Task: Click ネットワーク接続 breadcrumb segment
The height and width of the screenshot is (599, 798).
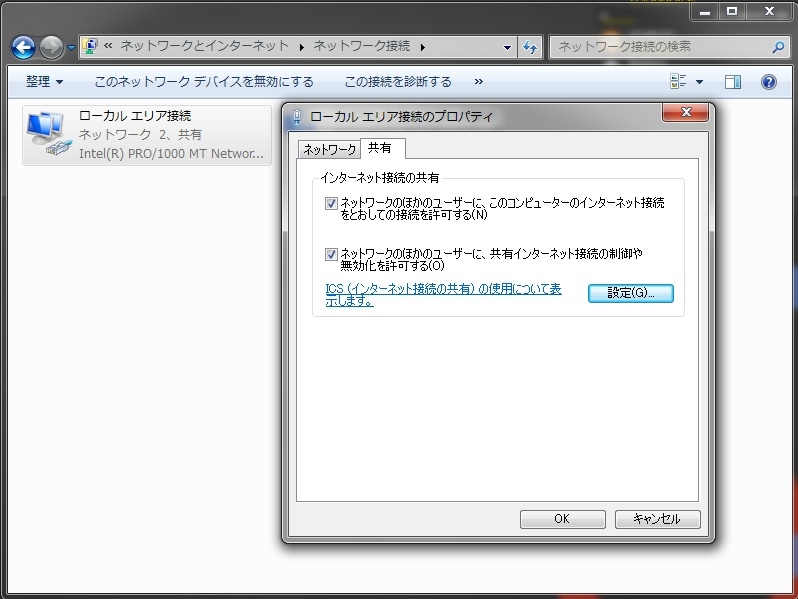Action: point(361,46)
